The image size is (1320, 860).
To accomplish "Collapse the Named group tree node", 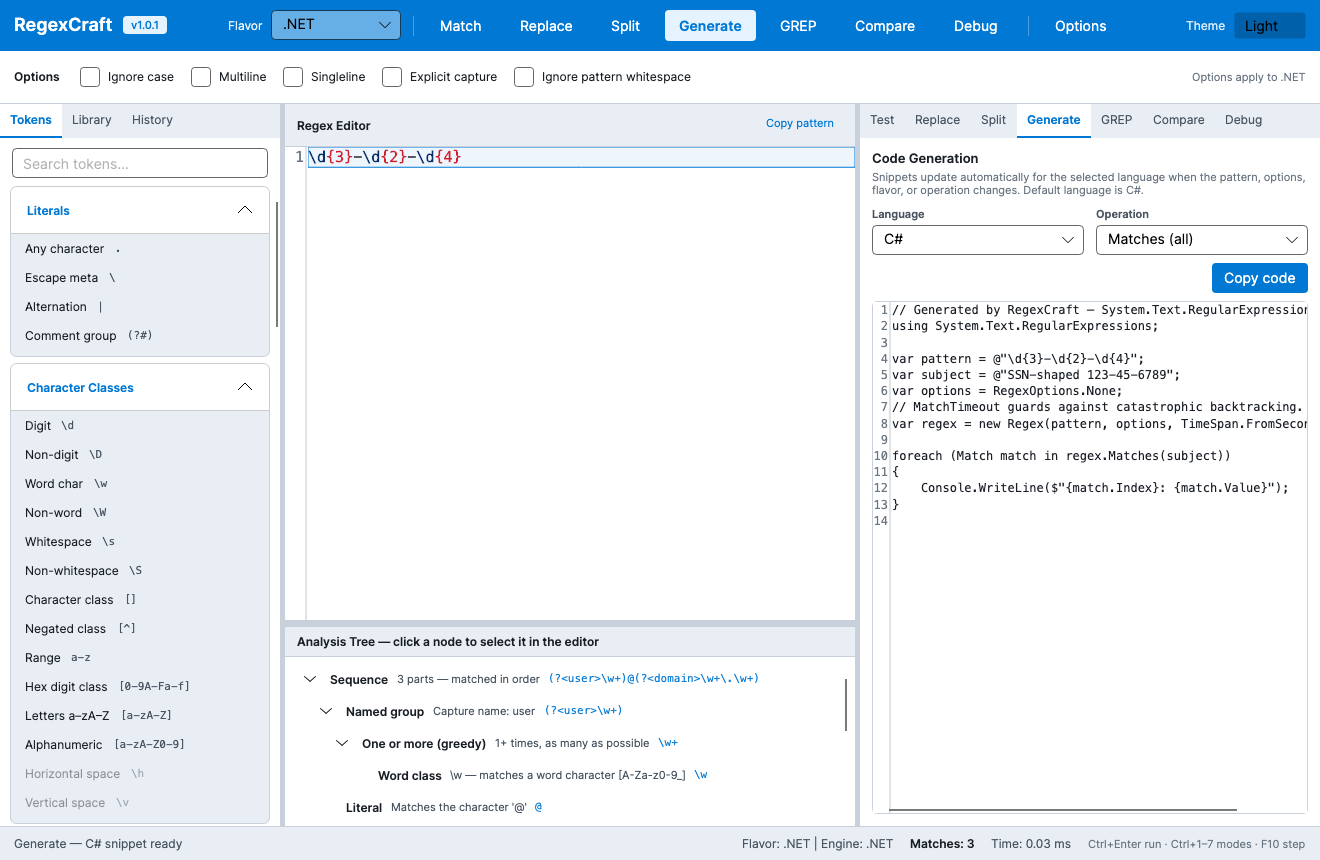I will click(326, 712).
